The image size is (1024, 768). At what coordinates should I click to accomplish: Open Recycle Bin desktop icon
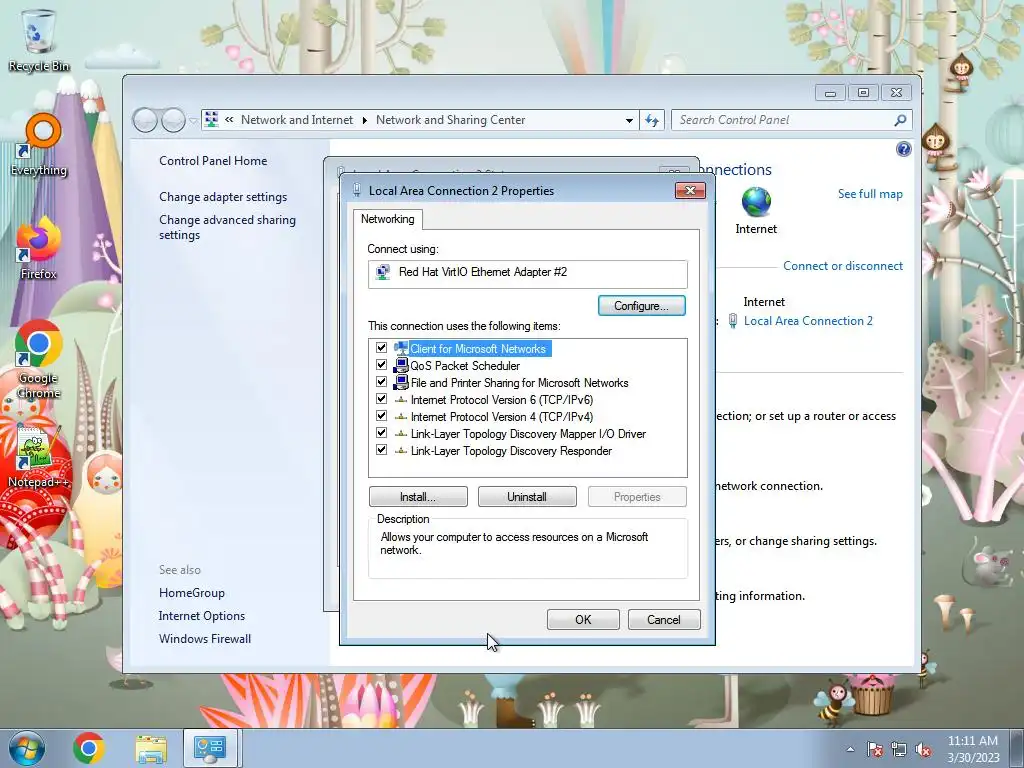click(x=39, y=39)
